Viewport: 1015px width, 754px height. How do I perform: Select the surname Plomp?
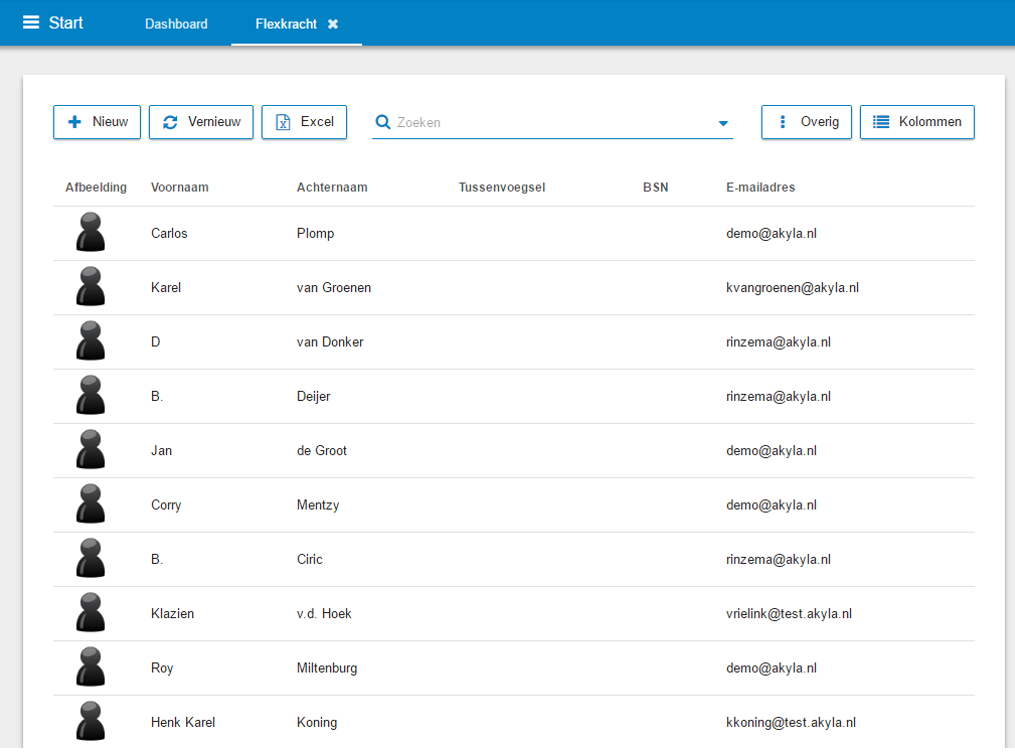click(315, 234)
